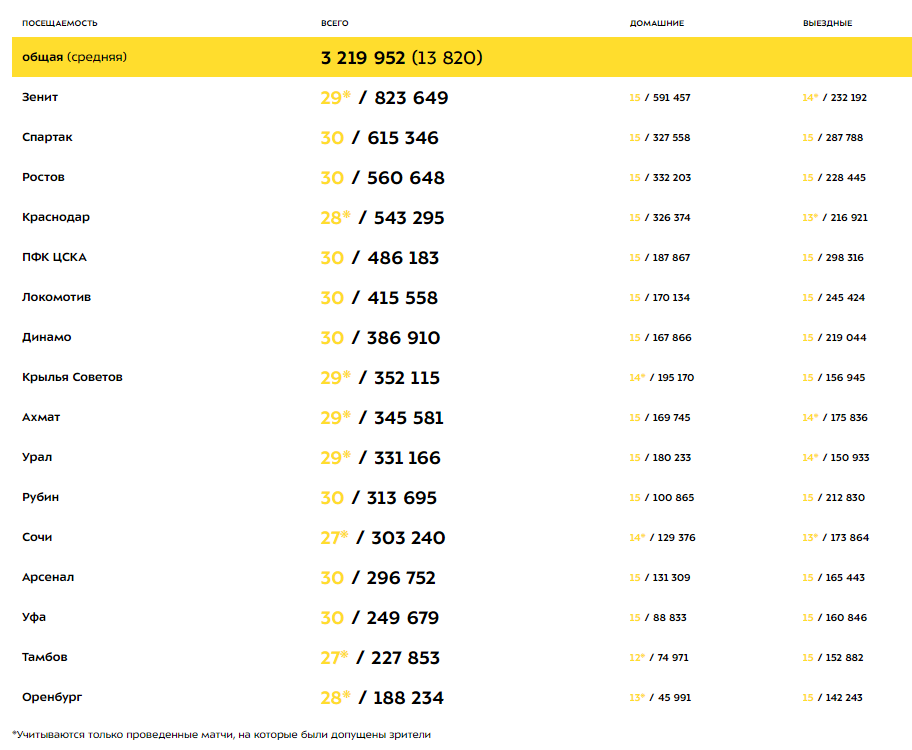The width and height of the screenshot is (912, 750).
Task: Click the Динамо team name
Action: [47, 337]
